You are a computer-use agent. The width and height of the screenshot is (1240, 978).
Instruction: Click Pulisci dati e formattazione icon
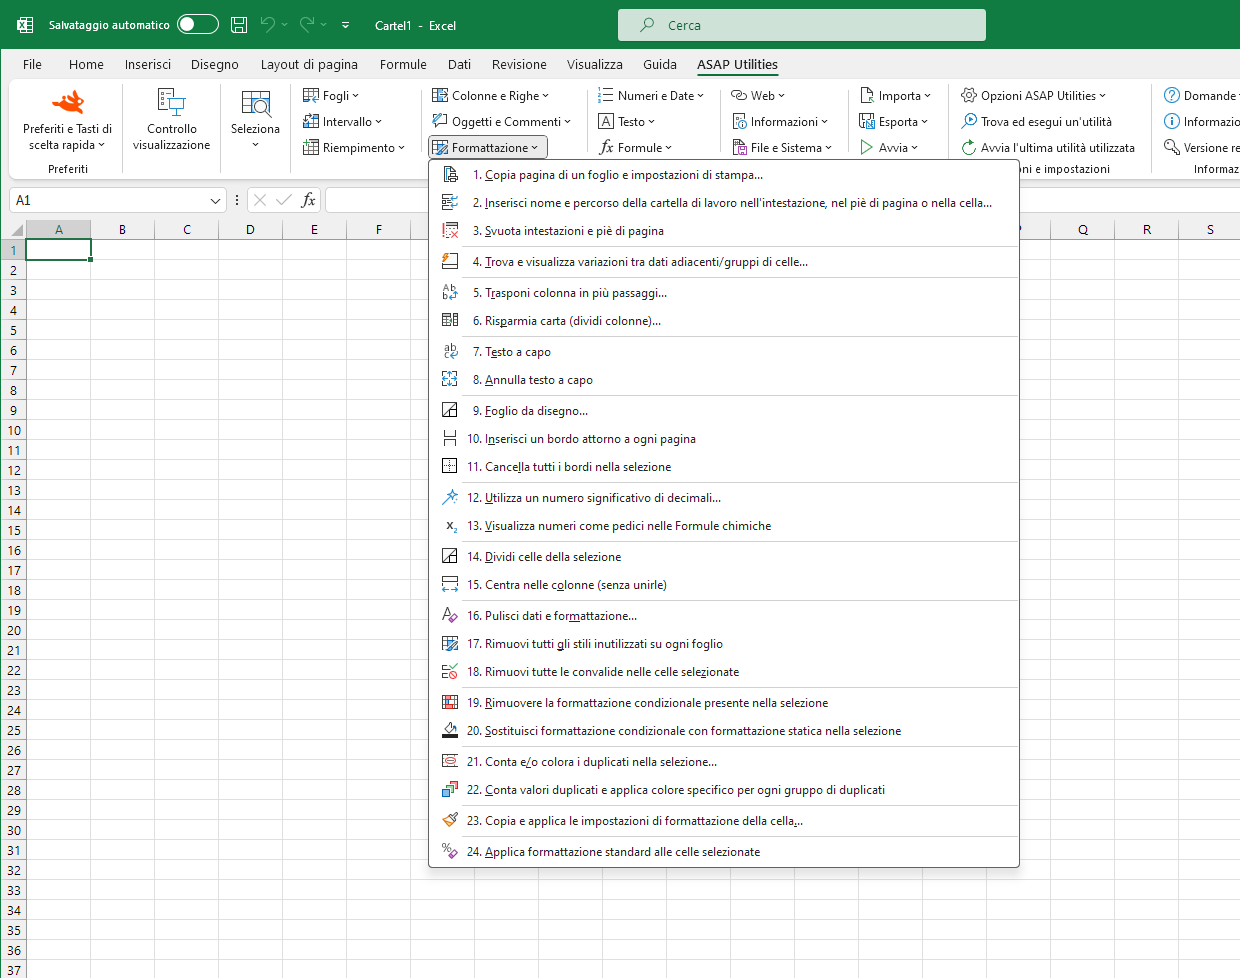click(x=450, y=616)
